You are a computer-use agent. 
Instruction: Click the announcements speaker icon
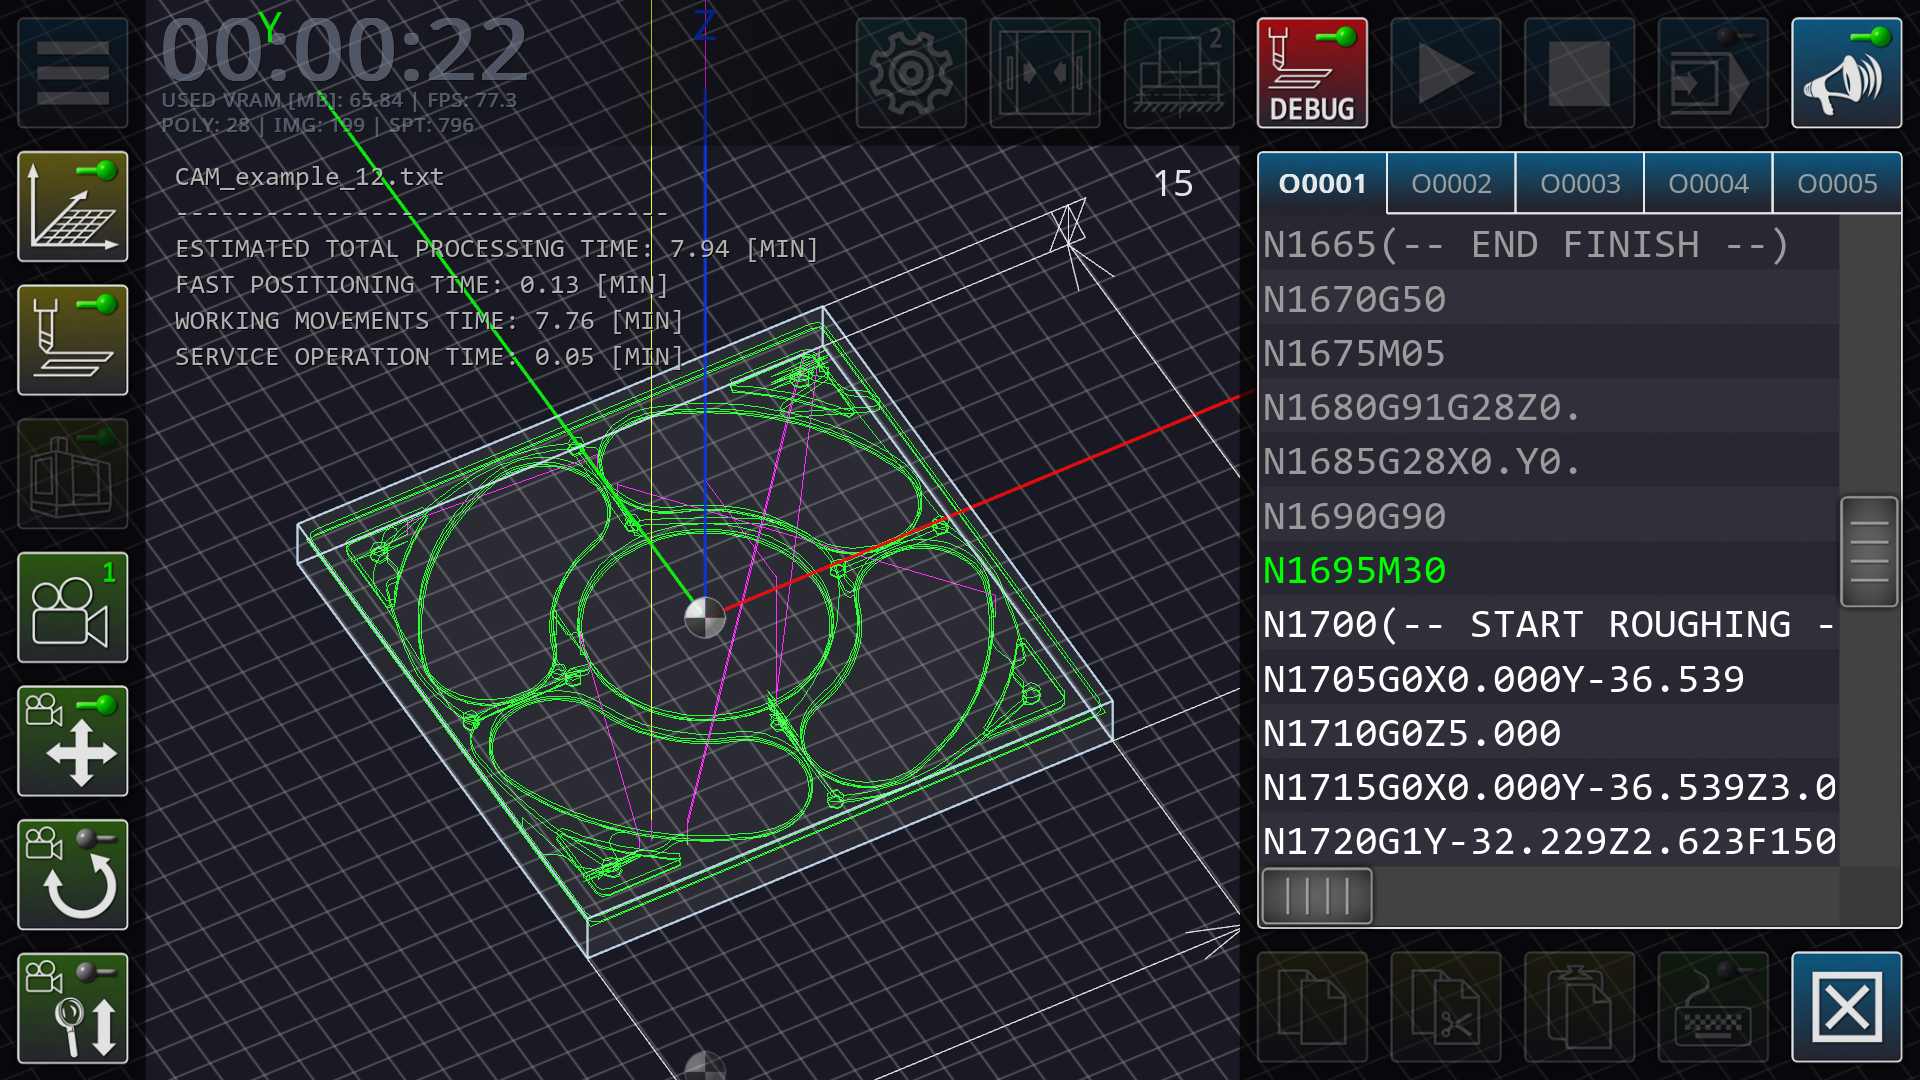tap(1846, 73)
